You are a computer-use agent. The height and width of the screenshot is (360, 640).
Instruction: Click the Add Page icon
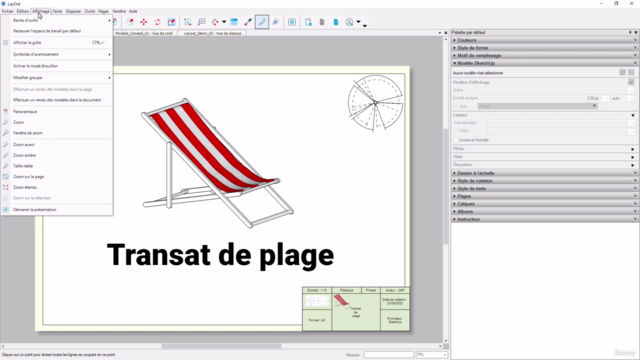(x=308, y=22)
